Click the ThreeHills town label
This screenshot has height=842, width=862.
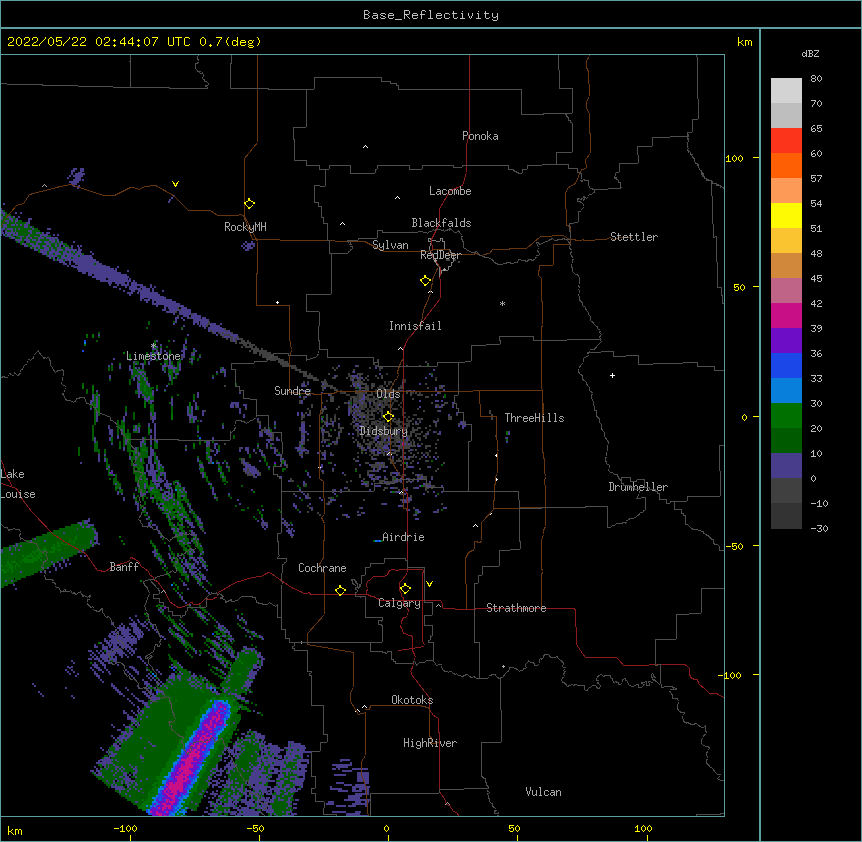[x=534, y=418]
